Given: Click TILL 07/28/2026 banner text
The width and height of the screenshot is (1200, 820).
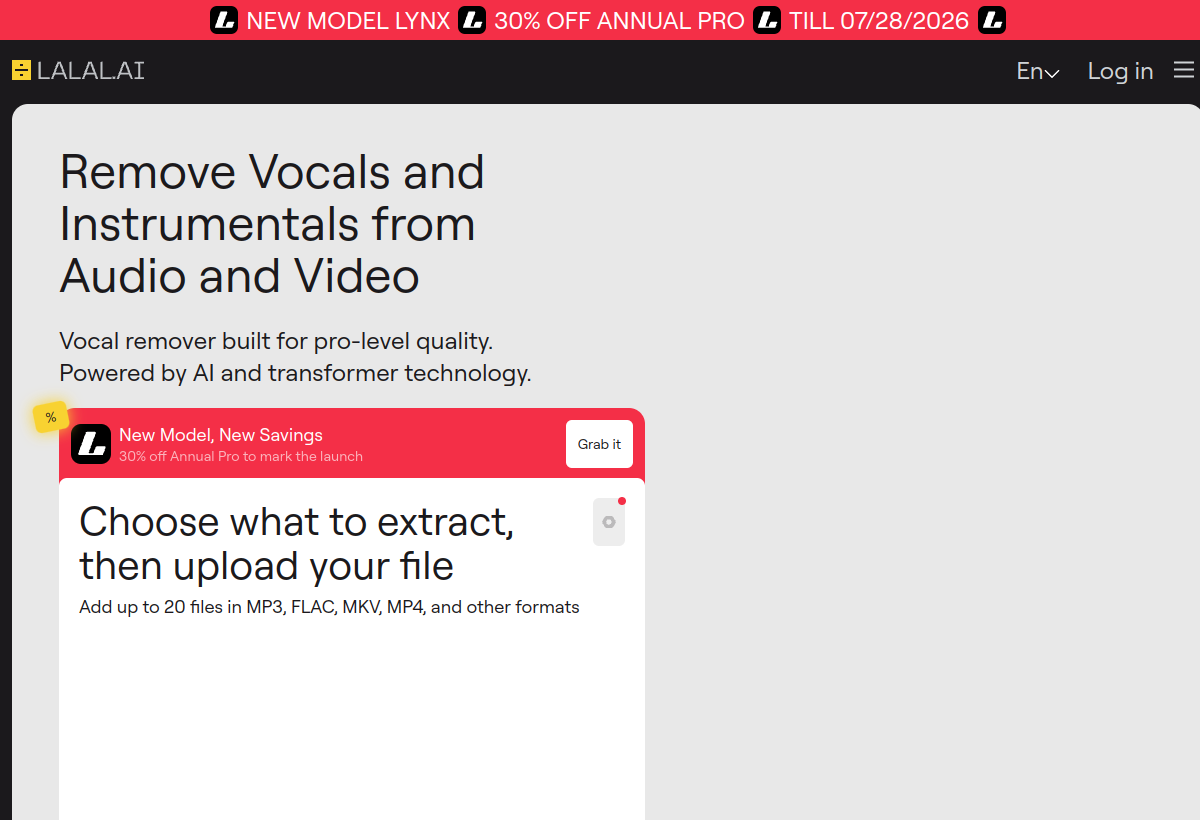Looking at the screenshot, I should pos(879,20).
